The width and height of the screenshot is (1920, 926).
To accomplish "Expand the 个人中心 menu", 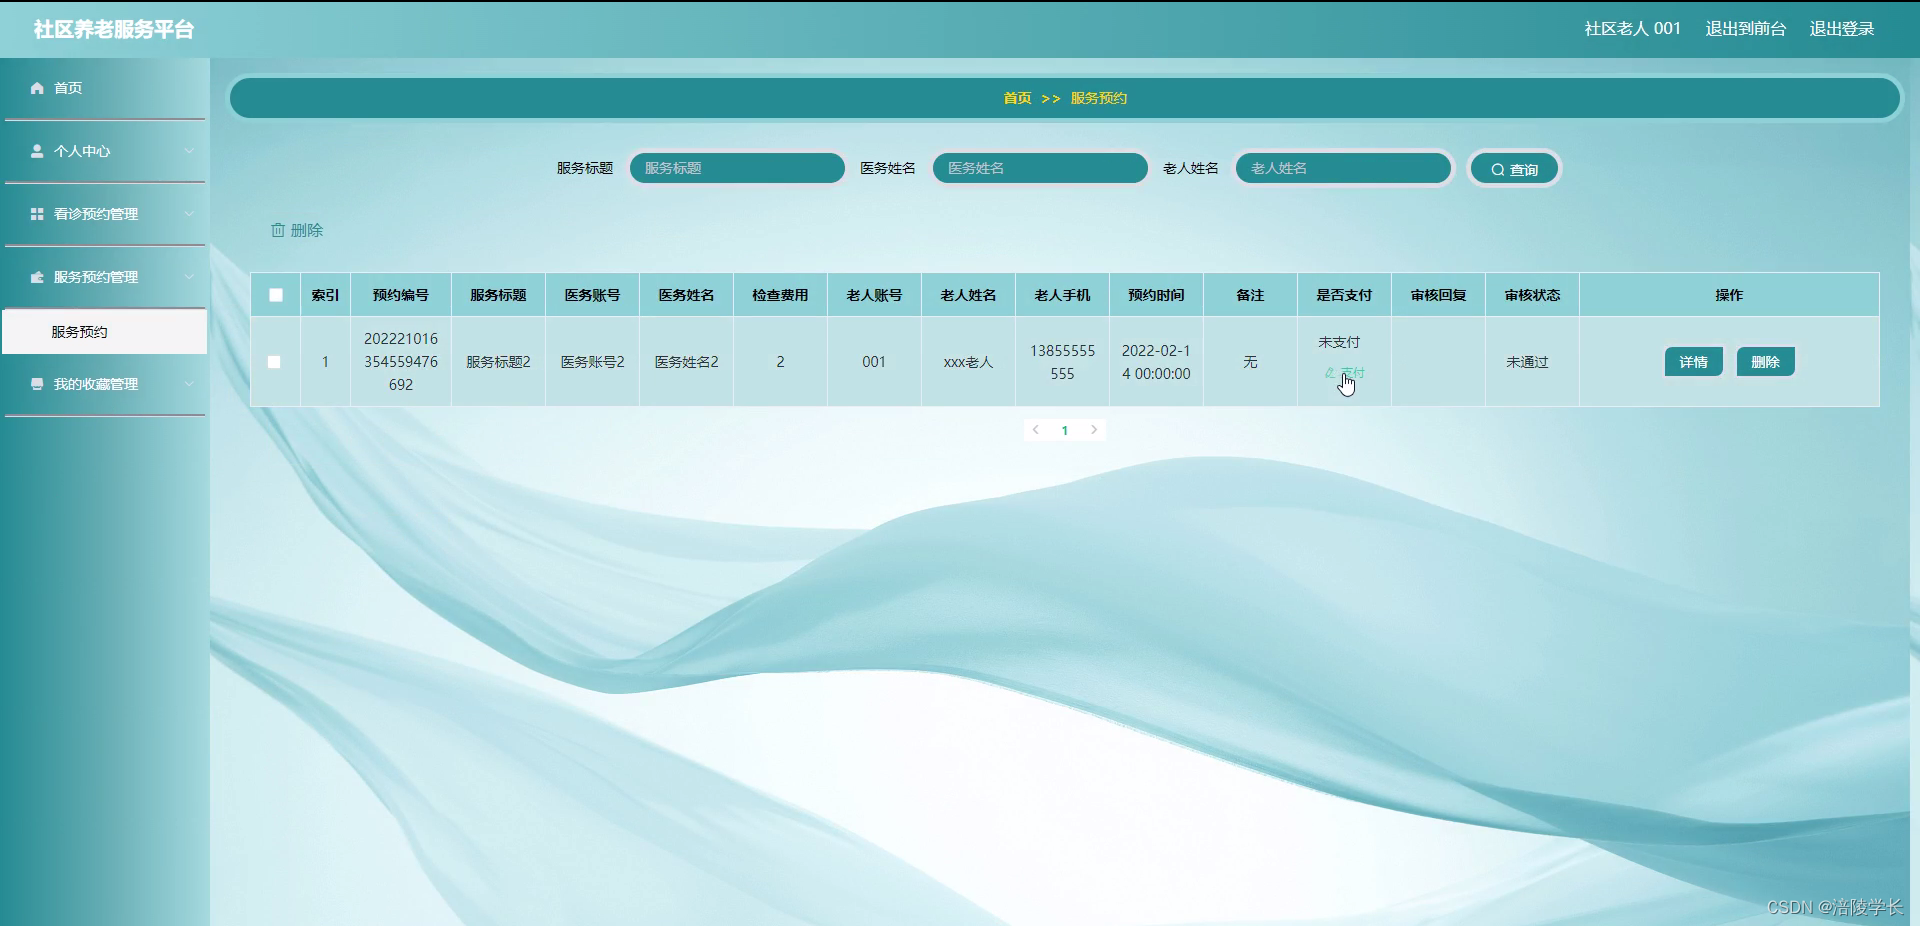I will click(x=190, y=151).
